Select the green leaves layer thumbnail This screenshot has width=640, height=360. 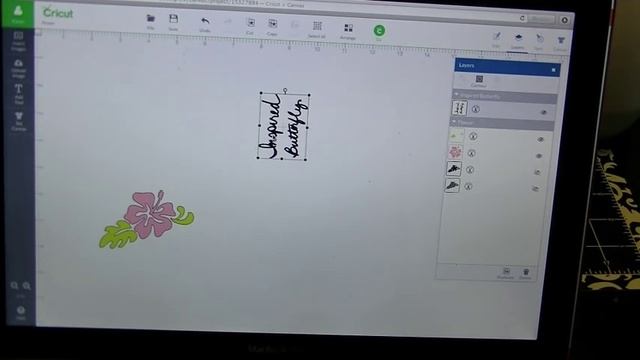tap(457, 135)
